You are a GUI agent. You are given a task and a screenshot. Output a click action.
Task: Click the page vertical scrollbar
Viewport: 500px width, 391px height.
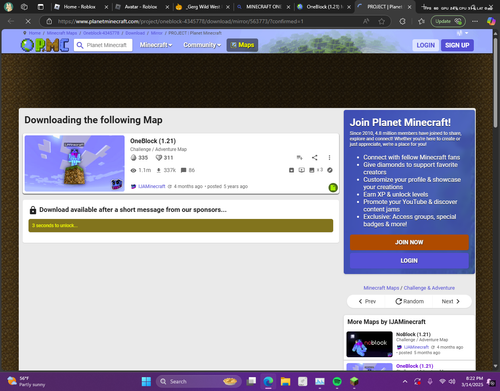(x=495, y=83)
